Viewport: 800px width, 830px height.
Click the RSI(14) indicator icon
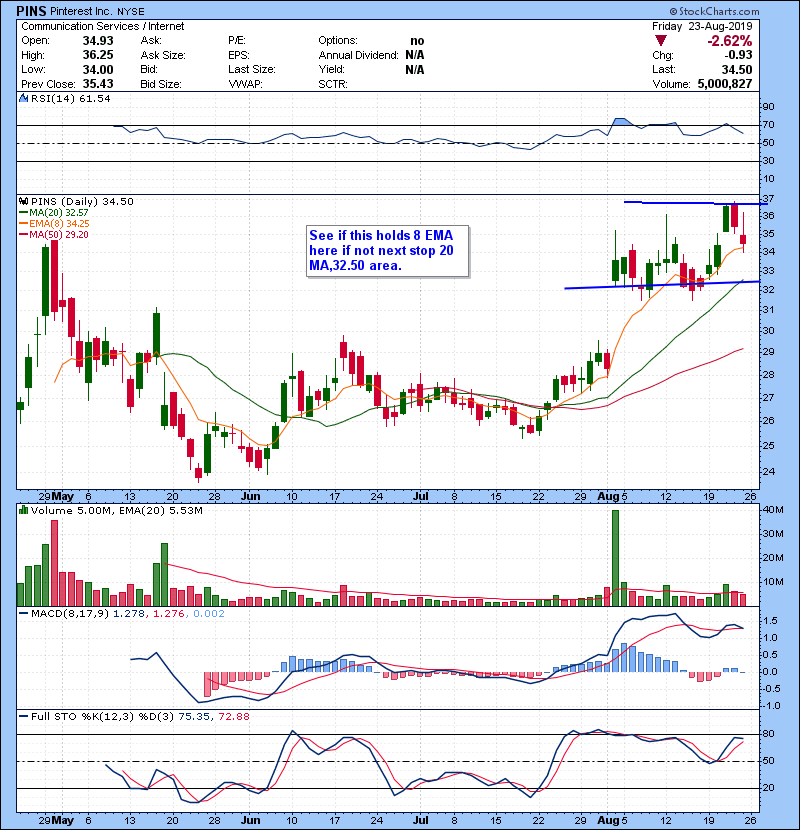(23, 98)
